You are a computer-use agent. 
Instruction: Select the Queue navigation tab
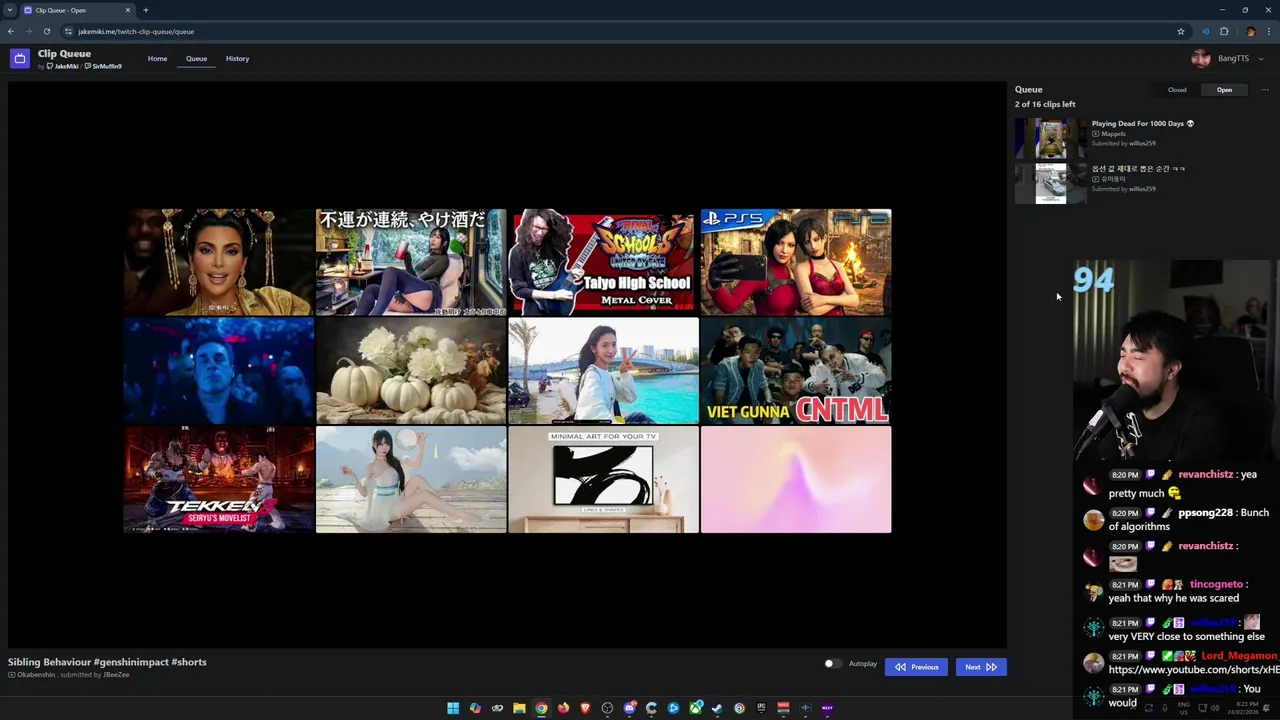point(196,58)
